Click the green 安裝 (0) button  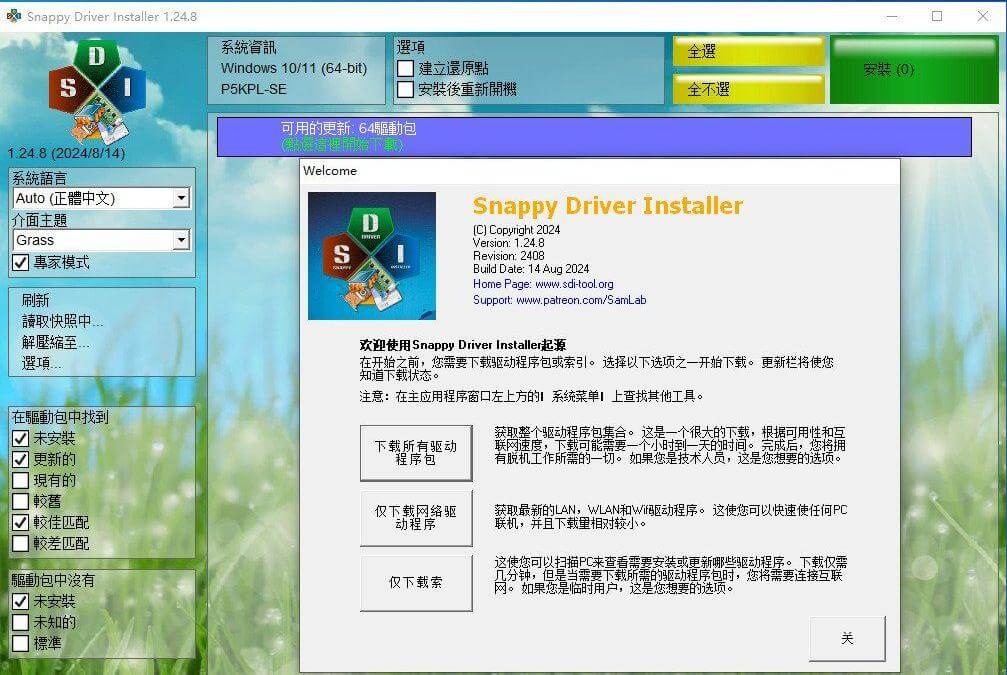pyautogui.click(x=914, y=69)
